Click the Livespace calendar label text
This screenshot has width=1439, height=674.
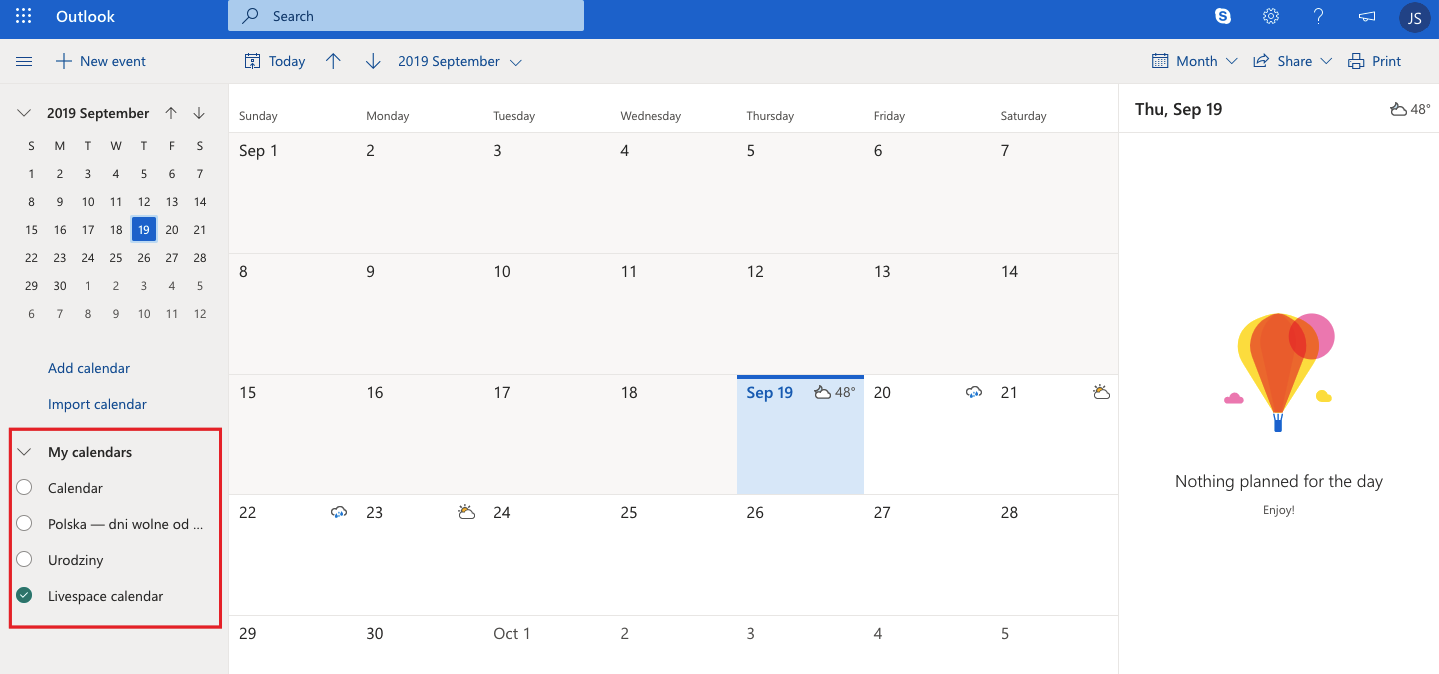(x=105, y=596)
